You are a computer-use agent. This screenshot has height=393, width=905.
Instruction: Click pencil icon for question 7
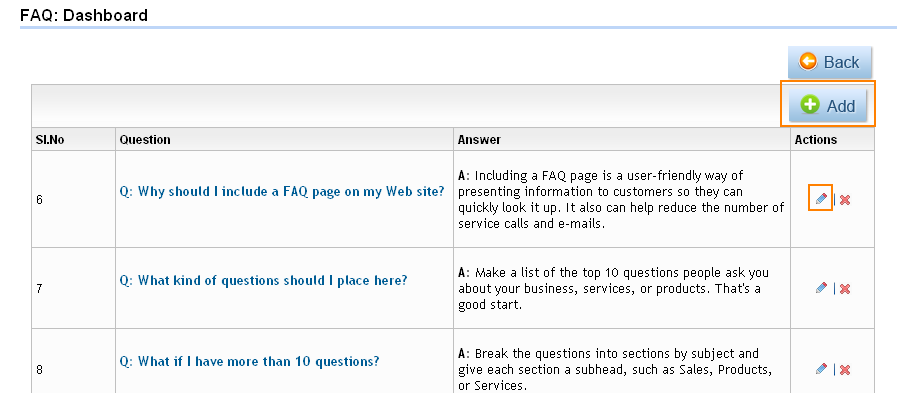pos(821,288)
